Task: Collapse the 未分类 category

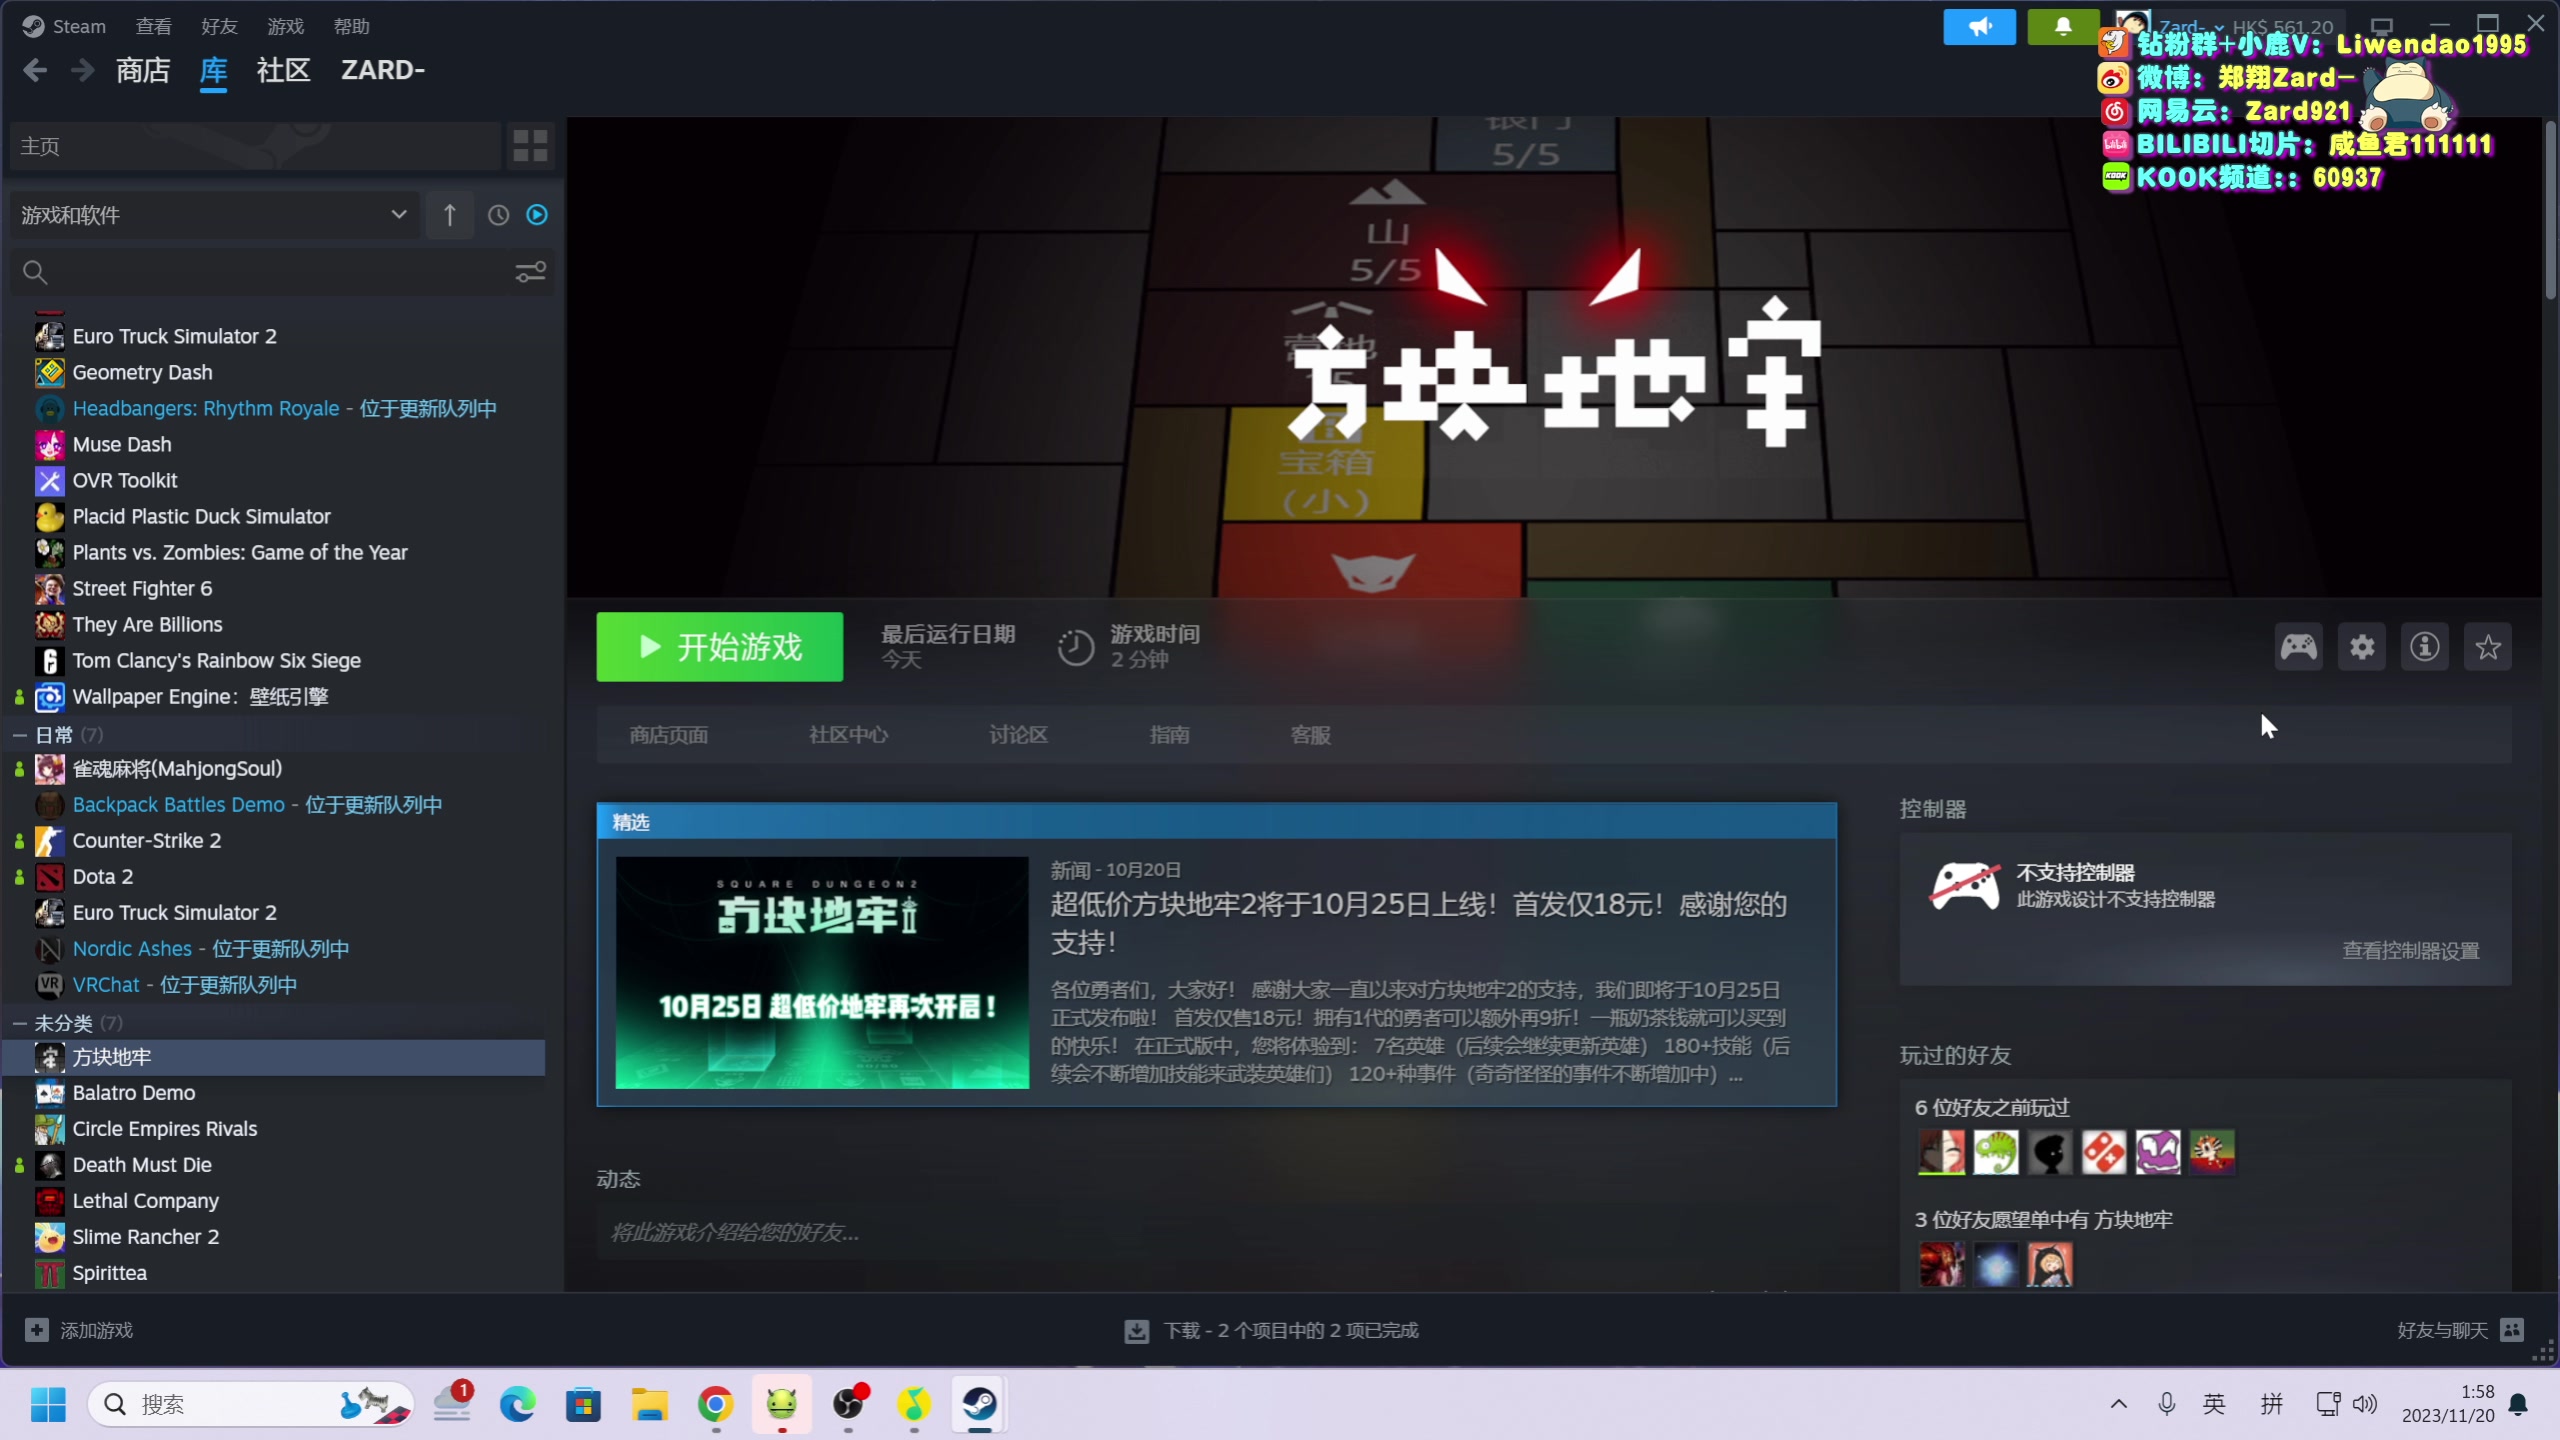Action: [19, 1023]
